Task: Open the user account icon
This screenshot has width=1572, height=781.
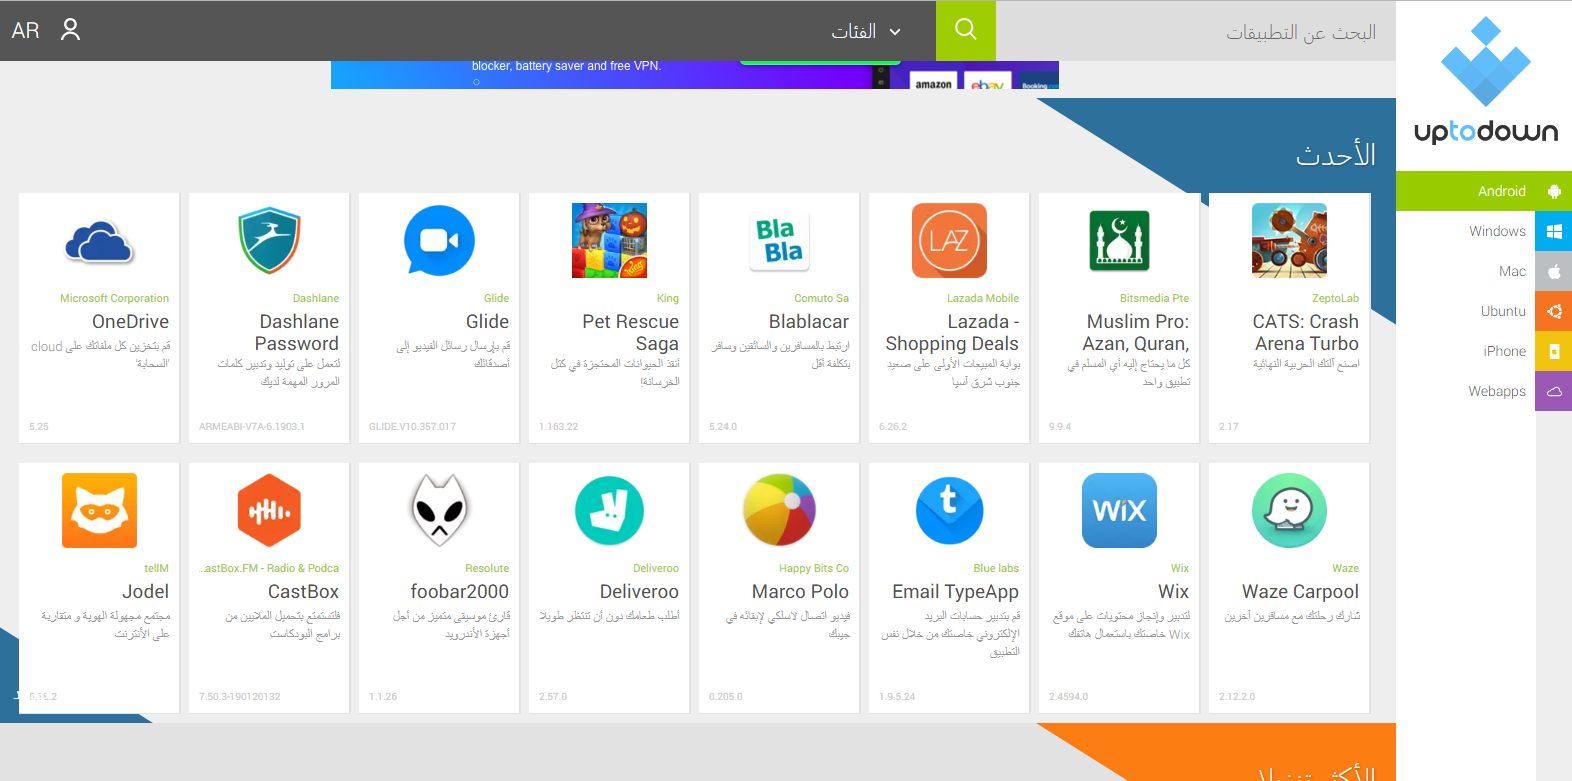Action: click(x=70, y=30)
